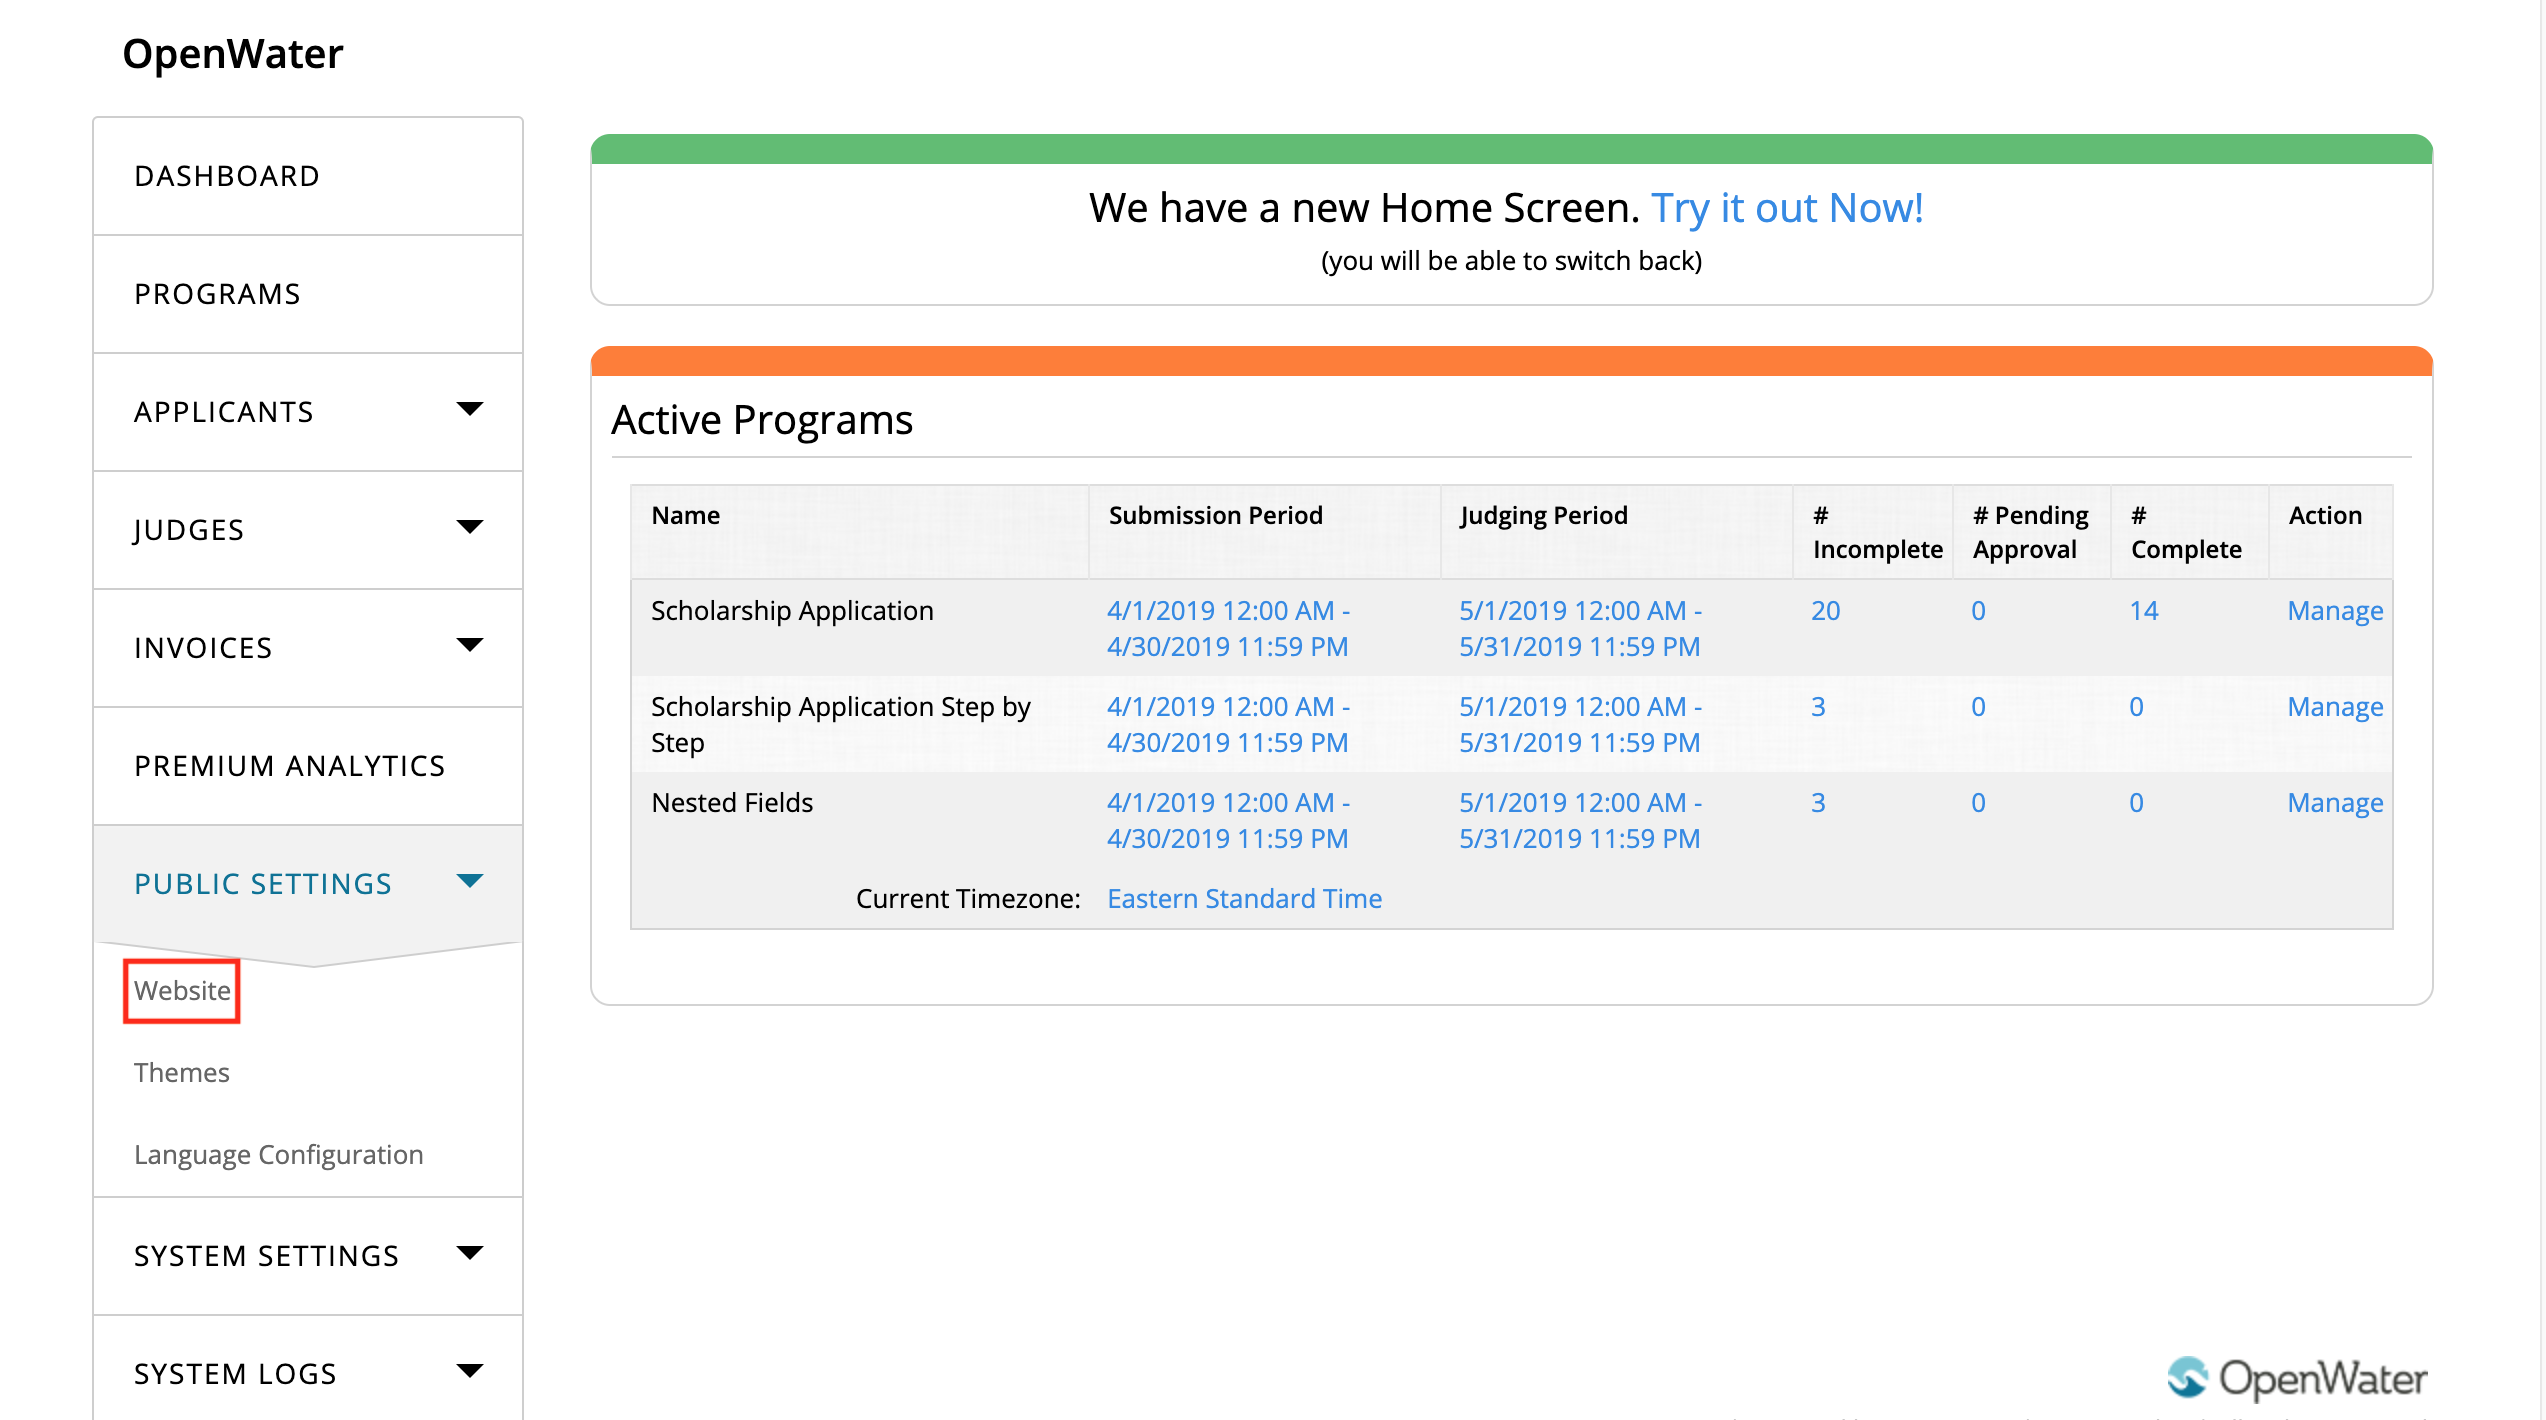Open Nested Fields judging period dates
2546x1420 pixels.
click(x=1580, y=821)
